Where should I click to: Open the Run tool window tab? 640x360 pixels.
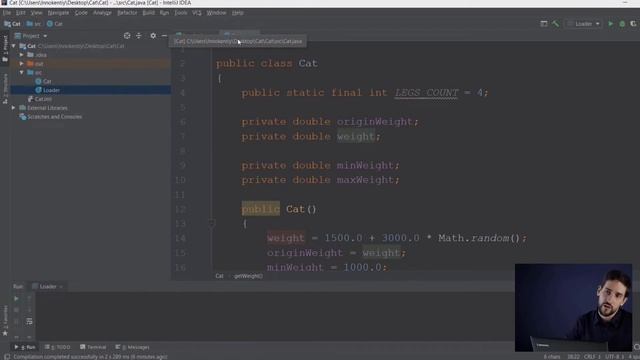[x=25, y=347]
